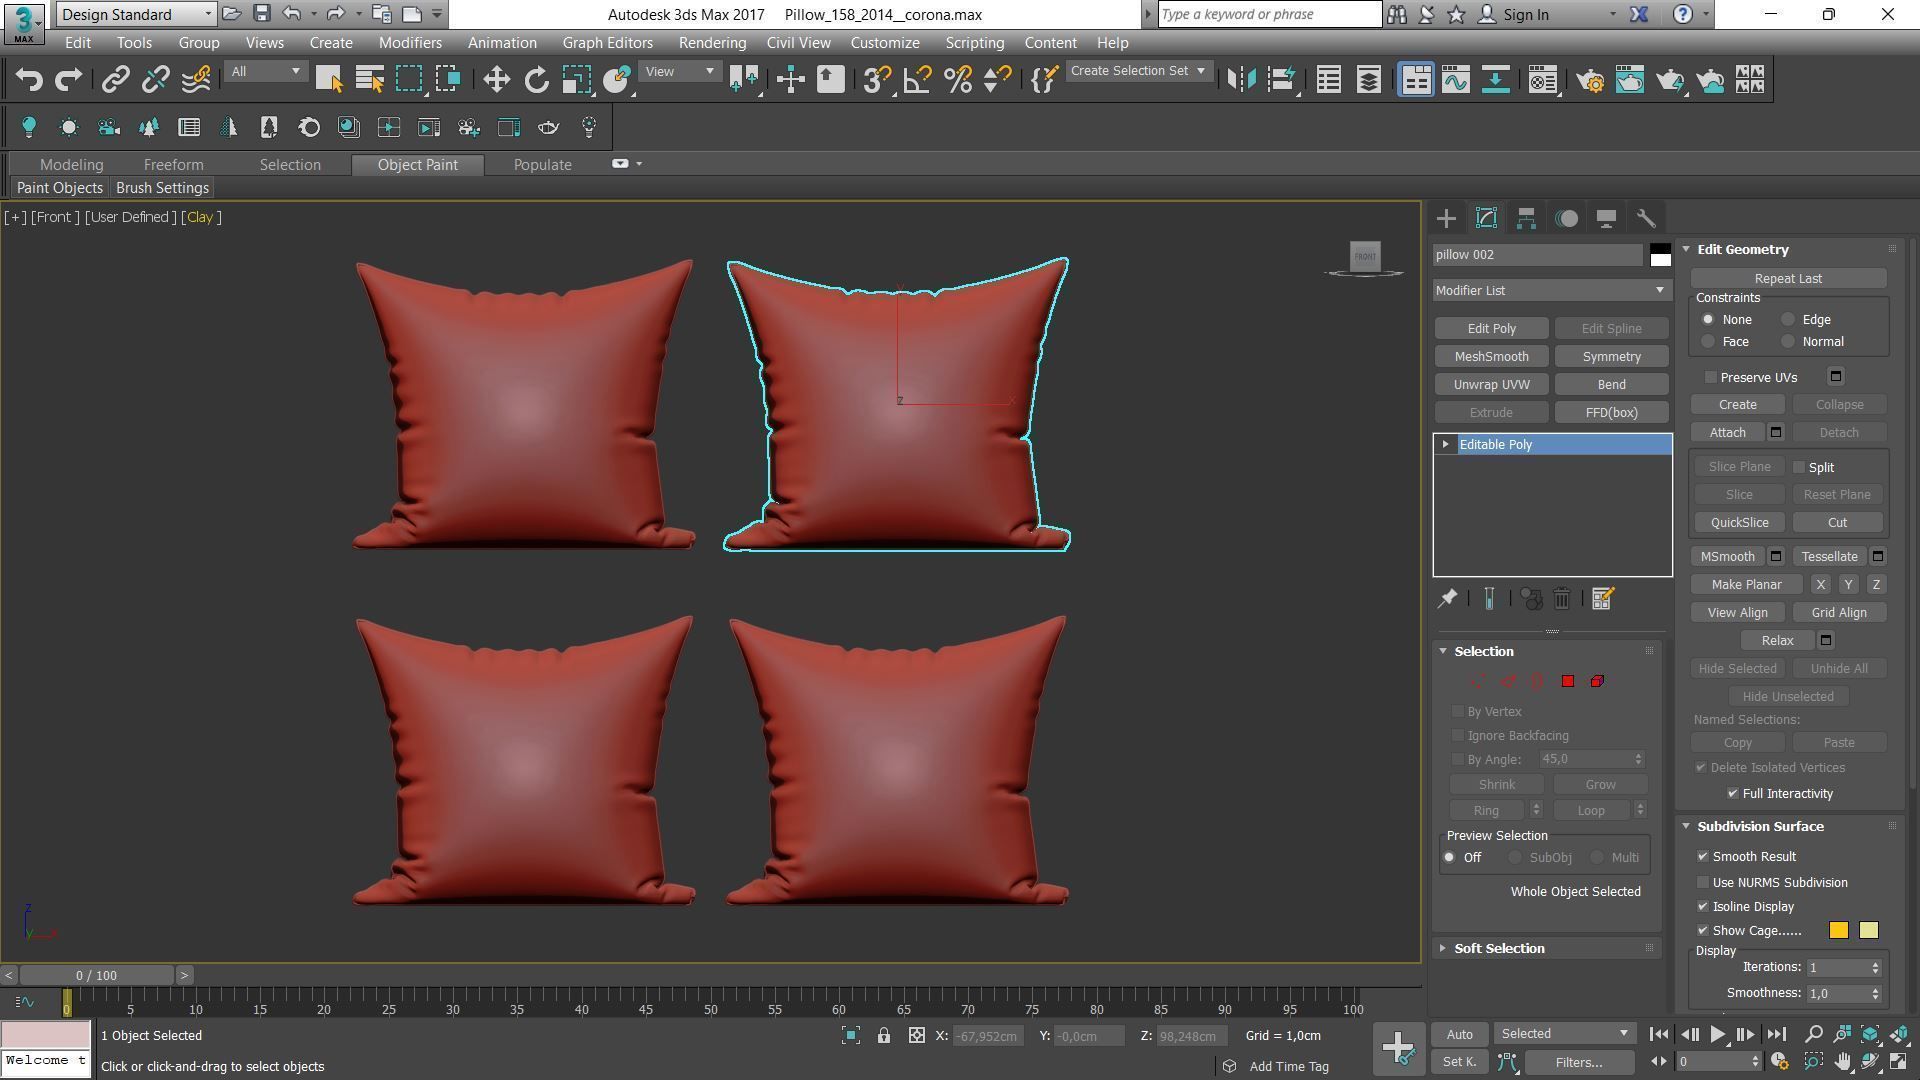
Task: Open the Design Standard workspace dropdown
Action: [136, 14]
